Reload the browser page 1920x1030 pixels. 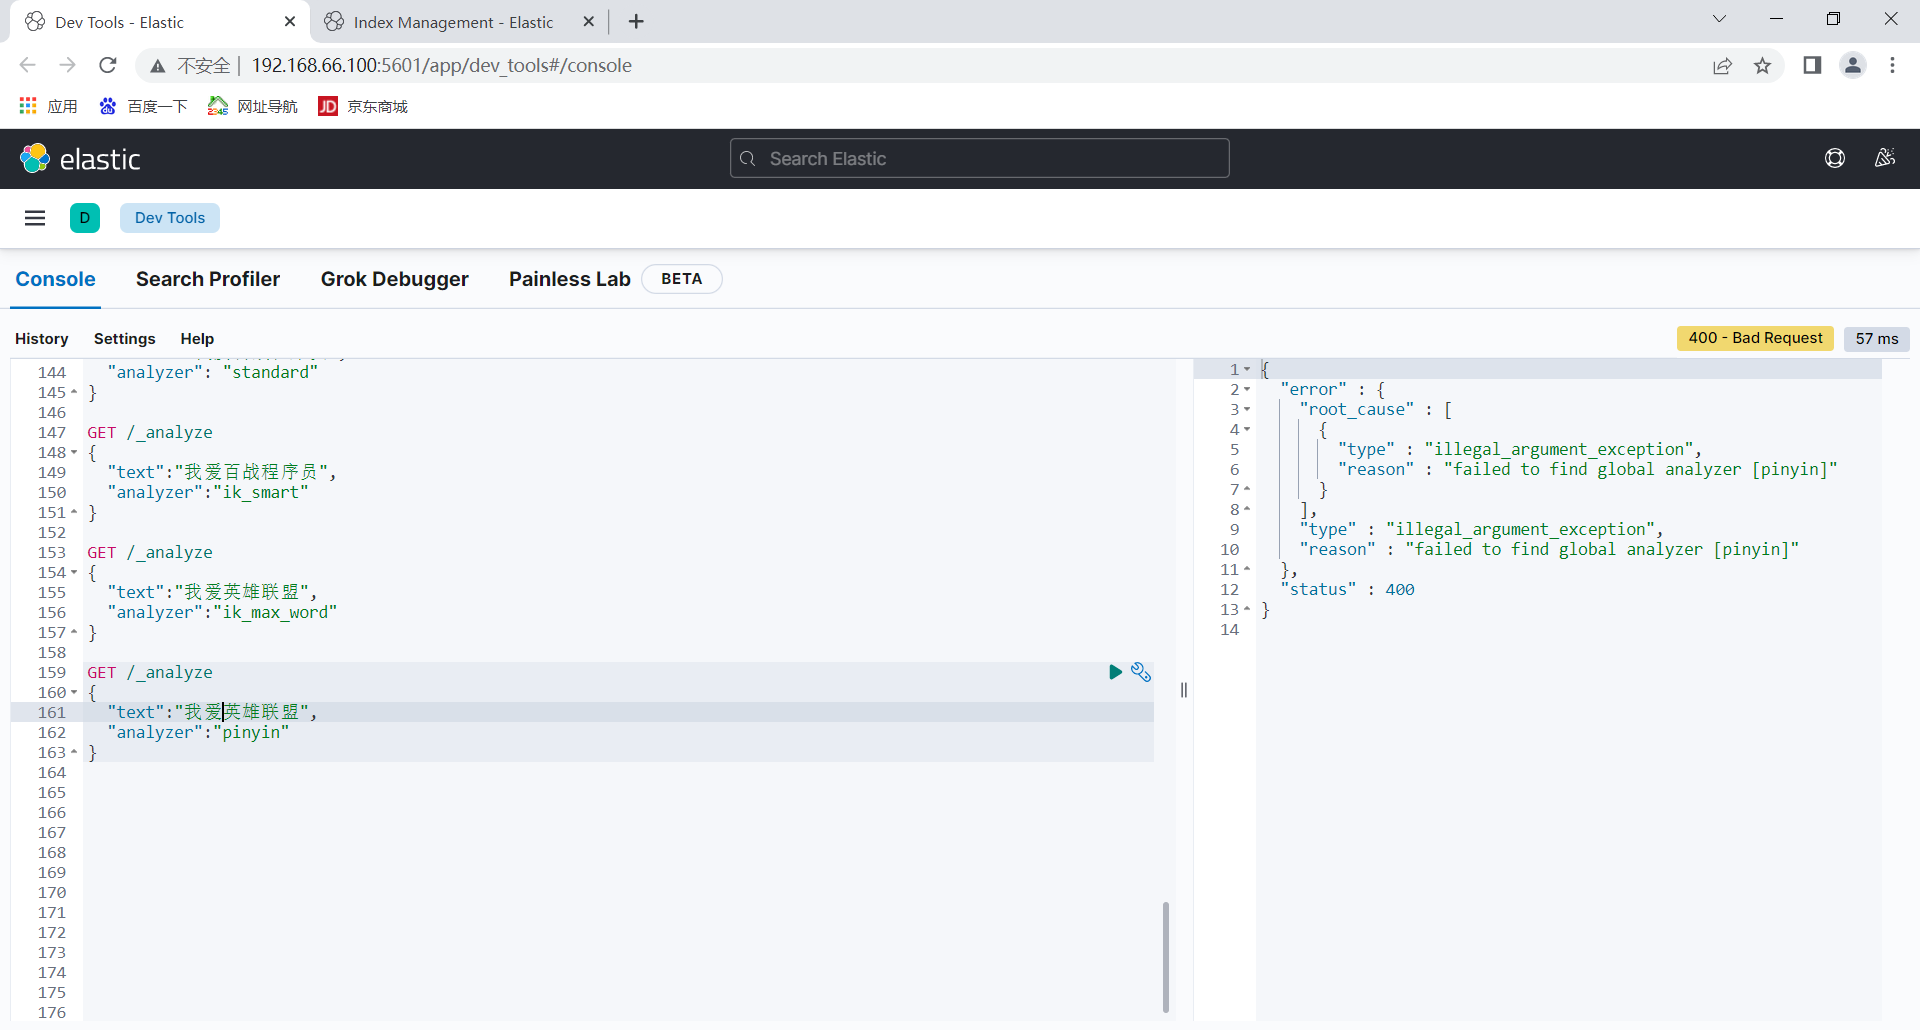[x=108, y=65]
